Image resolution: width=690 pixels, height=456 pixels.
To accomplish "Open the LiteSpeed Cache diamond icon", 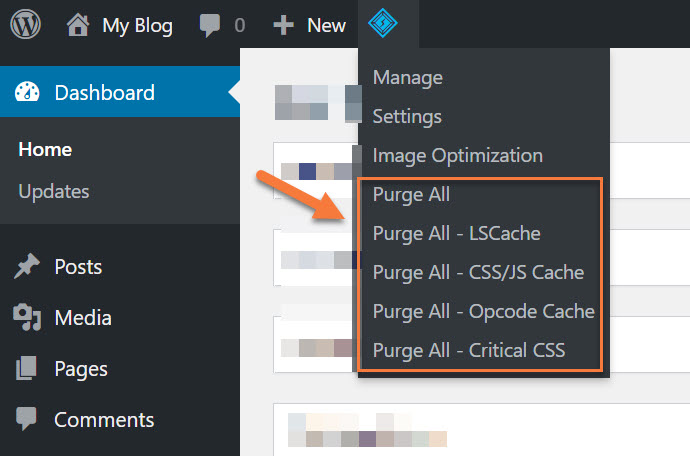I will [383, 24].
